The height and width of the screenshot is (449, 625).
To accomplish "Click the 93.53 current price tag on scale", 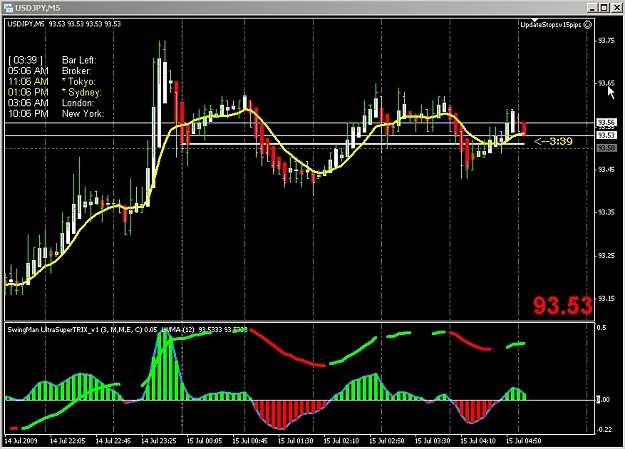I will pyautogui.click(x=606, y=136).
